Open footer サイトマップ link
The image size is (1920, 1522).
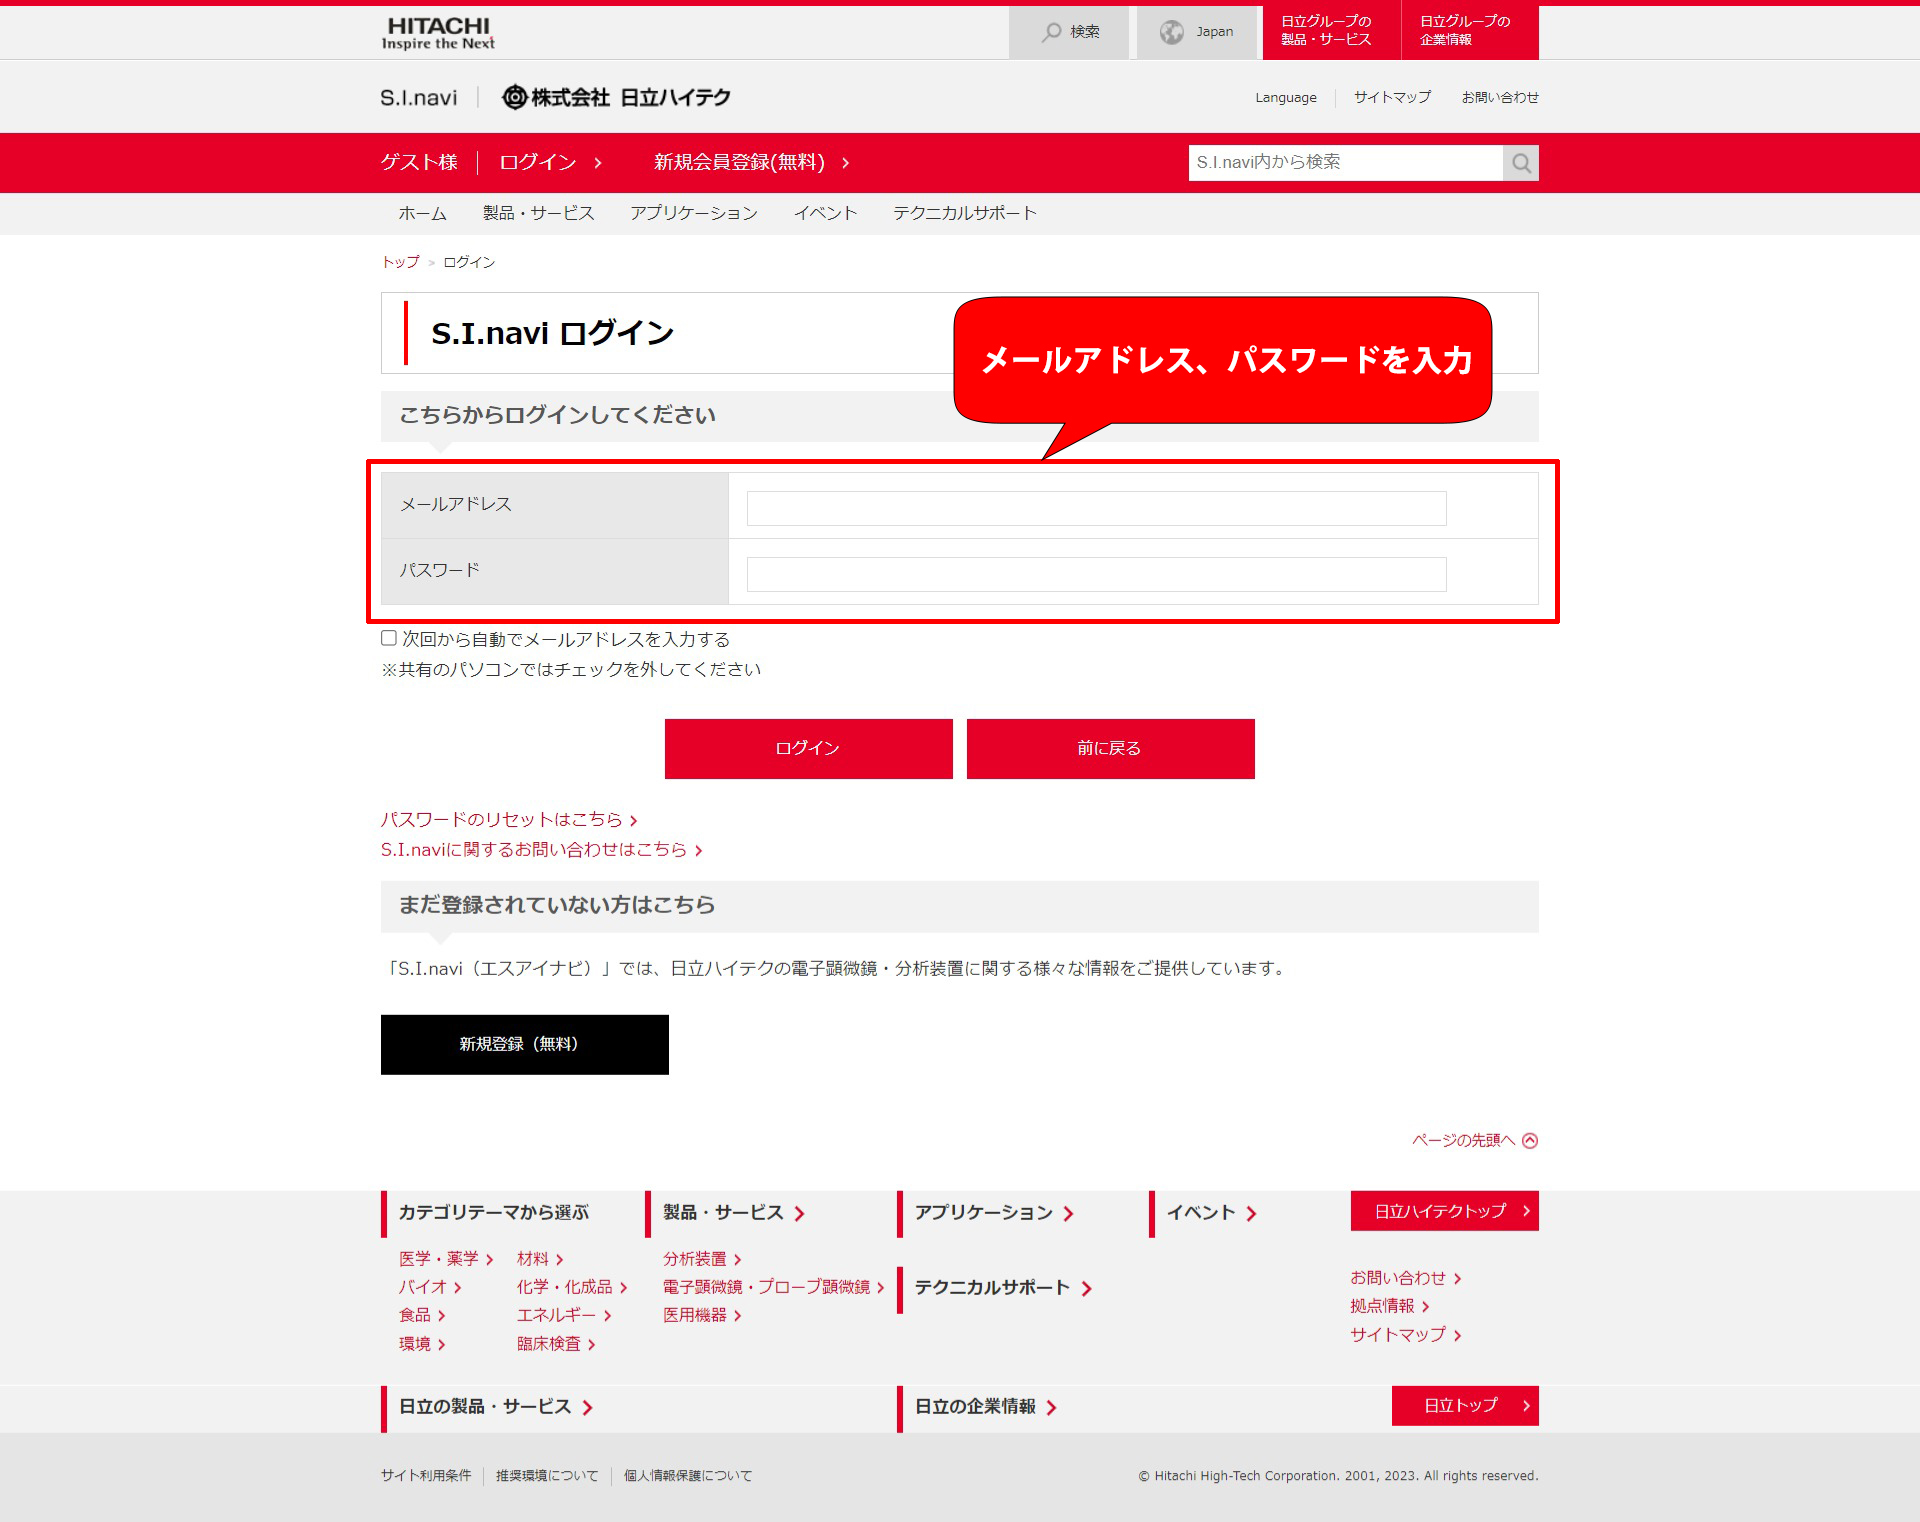pyautogui.click(x=1406, y=1335)
